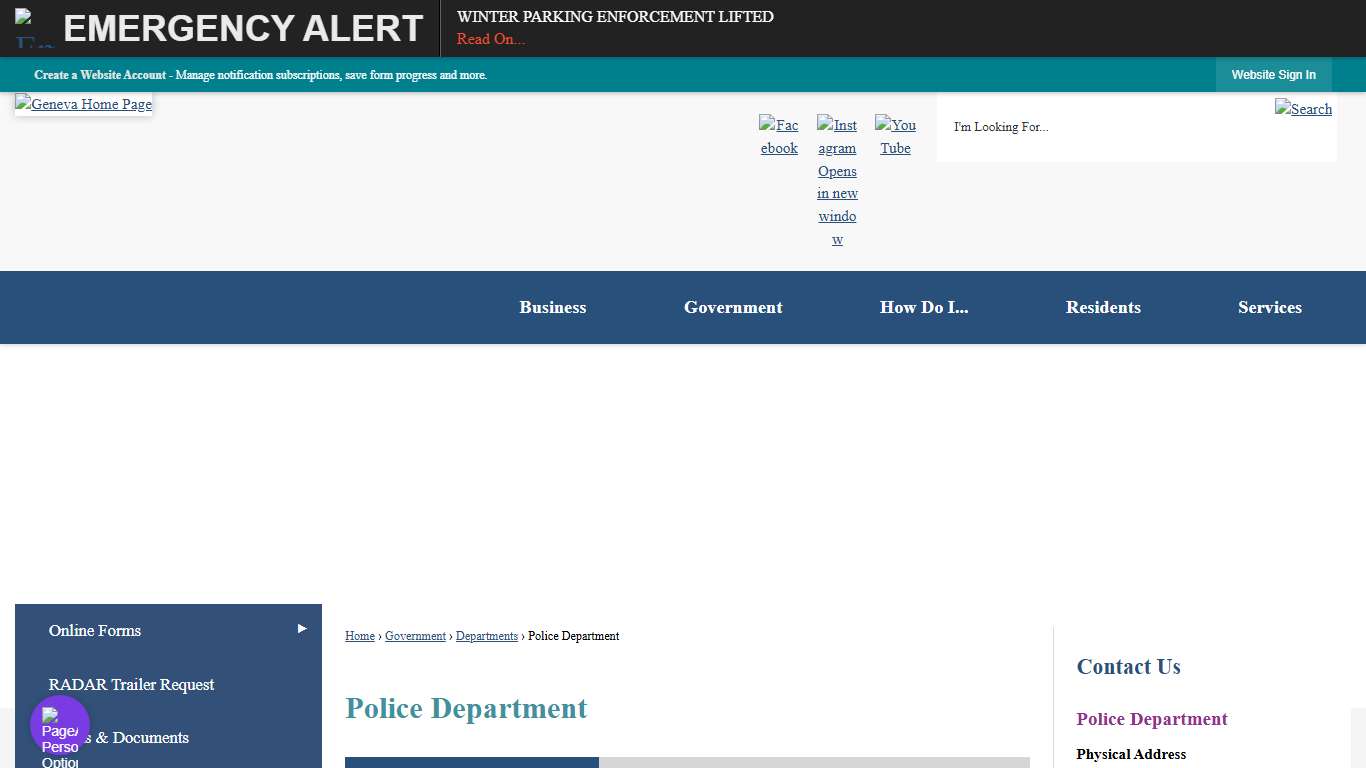Expand the How Do I... menu
Viewport: 1366px width, 768px height.
tap(924, 308)
